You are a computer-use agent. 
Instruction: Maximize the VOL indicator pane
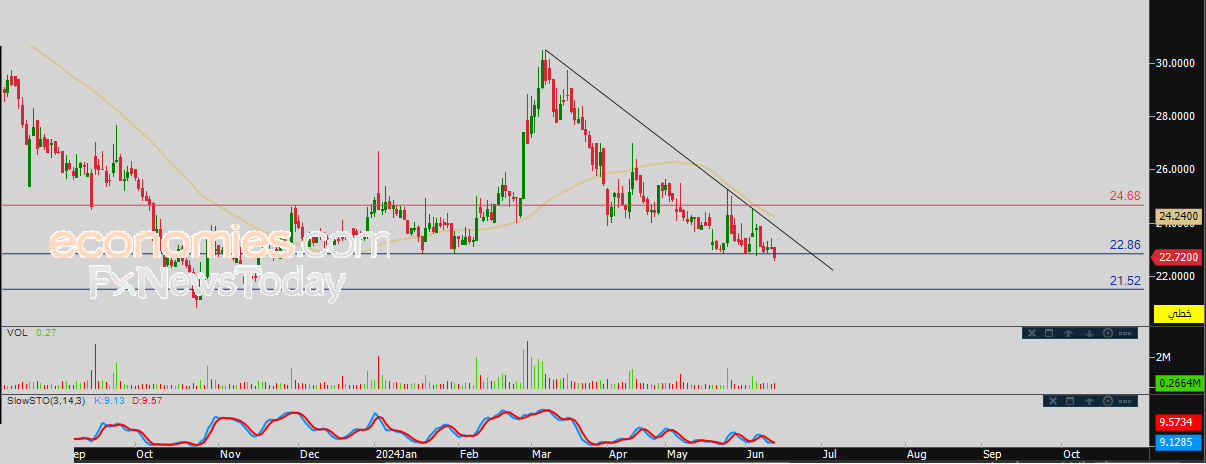click(1049, 333)
